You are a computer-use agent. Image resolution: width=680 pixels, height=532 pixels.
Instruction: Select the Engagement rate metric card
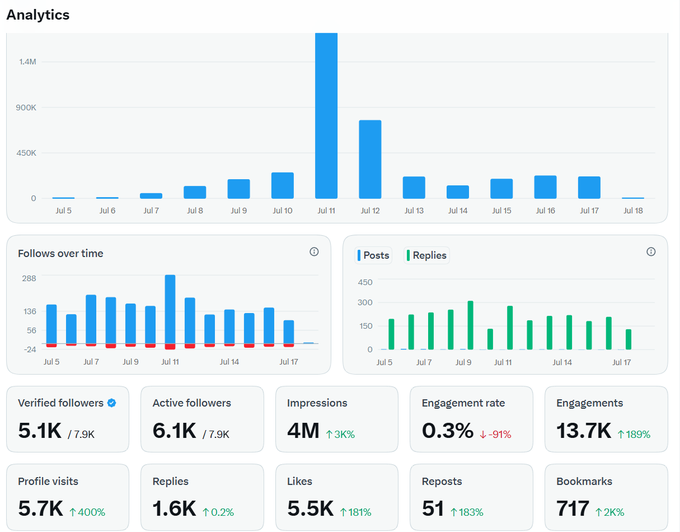pyautogui.click(x=471, y=419)
